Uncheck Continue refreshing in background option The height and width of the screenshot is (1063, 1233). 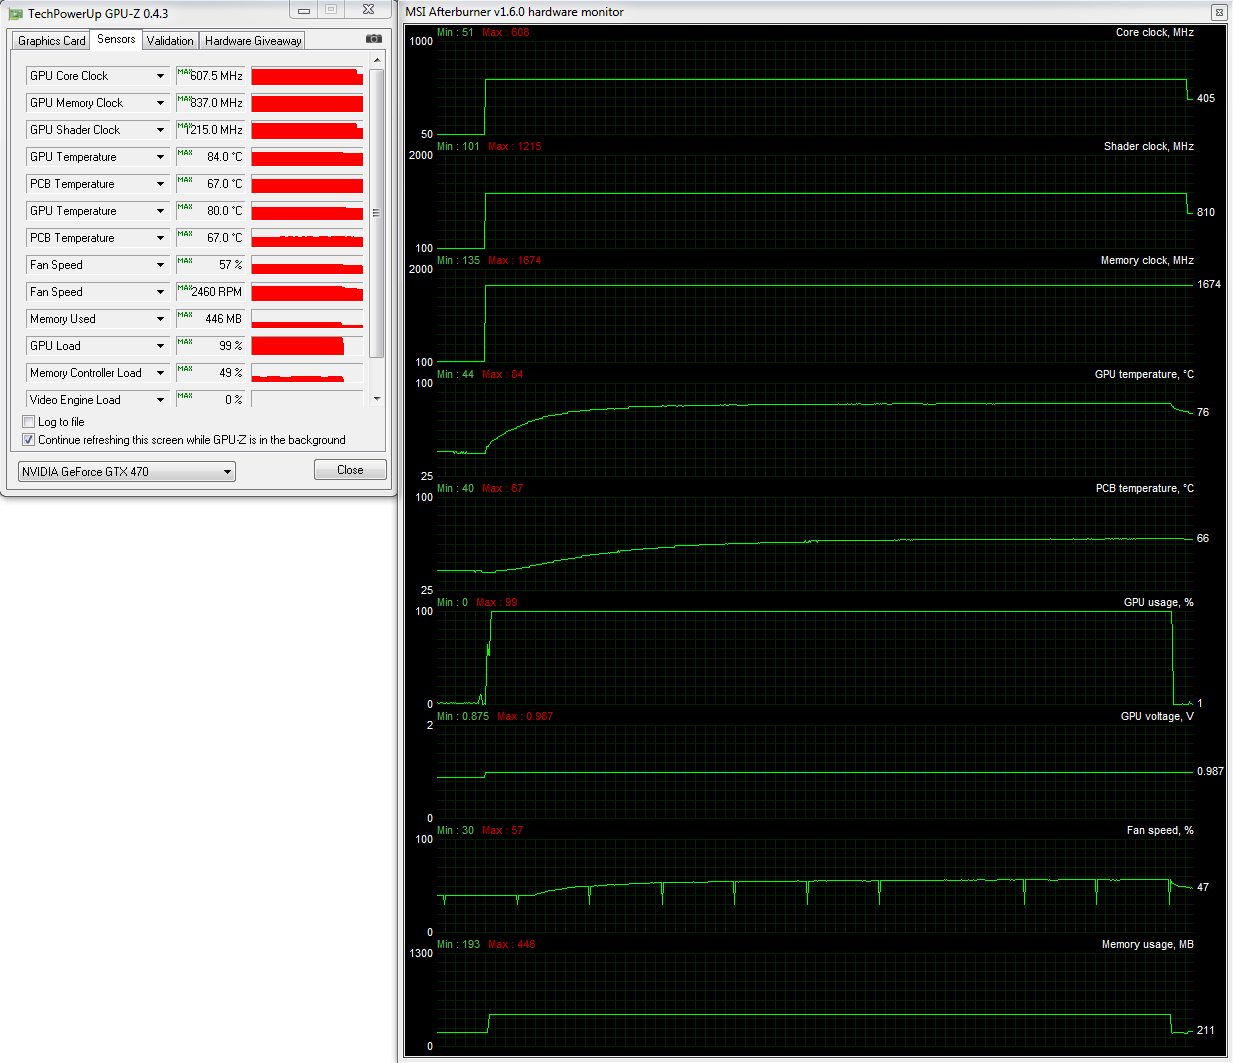tap(29, 440)
